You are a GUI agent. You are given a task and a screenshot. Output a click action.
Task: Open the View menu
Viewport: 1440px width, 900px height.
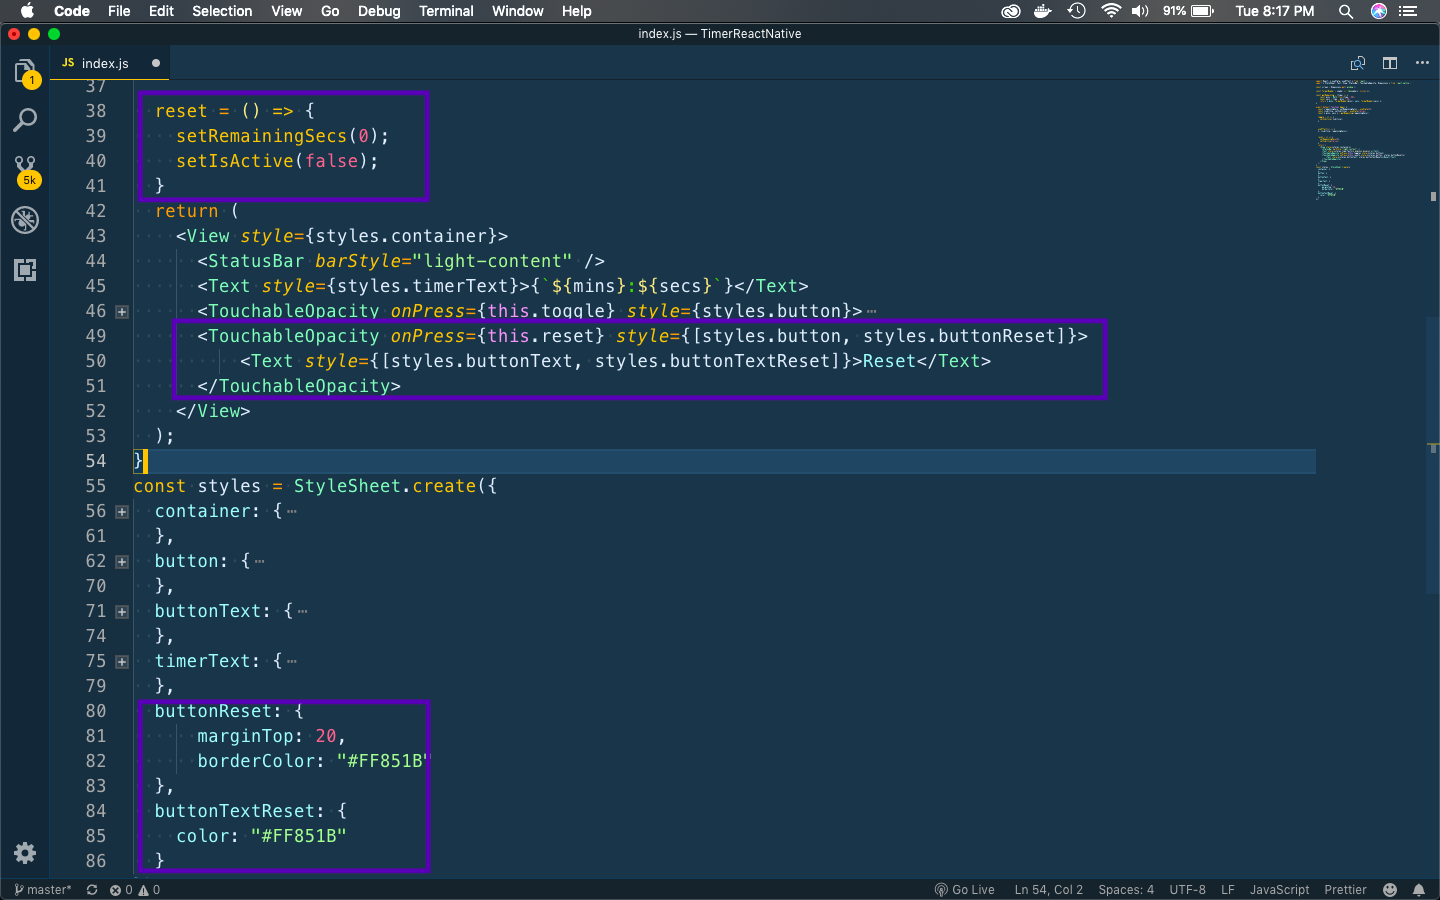click(x=286, y=11)
